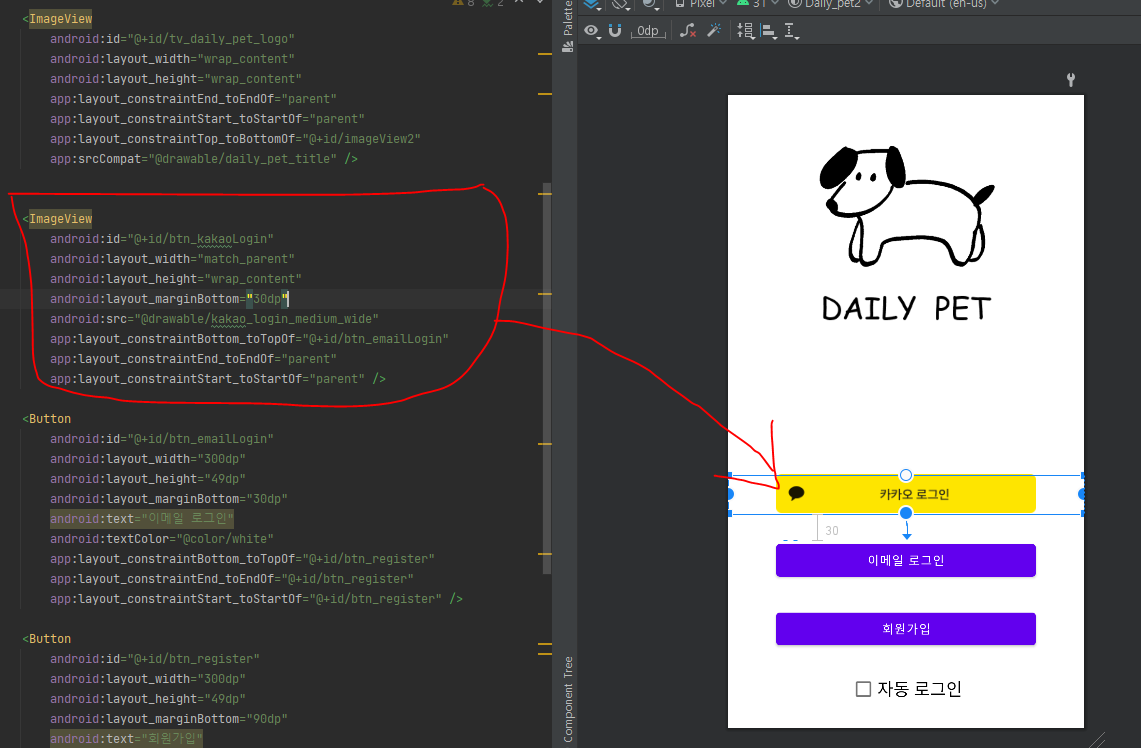Image resolution: width=1141 pixels, height=748 pixels.
Task: Click the bottom constraint handle of kakao image
Action: [905, 513]
